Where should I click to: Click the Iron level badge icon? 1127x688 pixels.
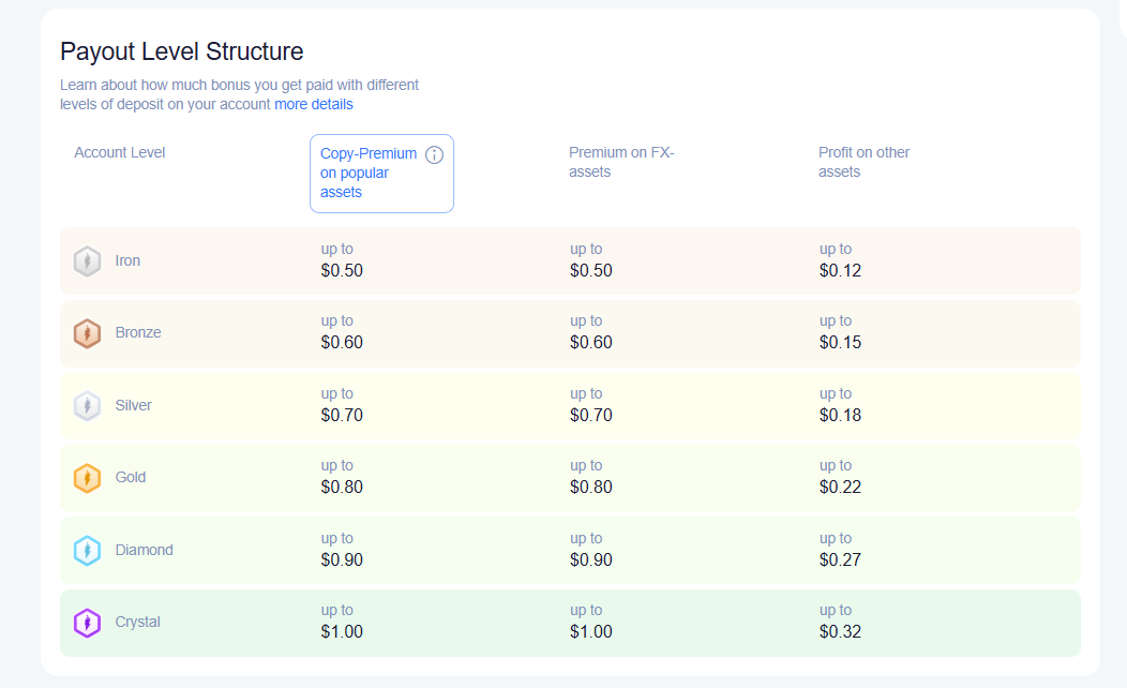(x=87, y=261)
